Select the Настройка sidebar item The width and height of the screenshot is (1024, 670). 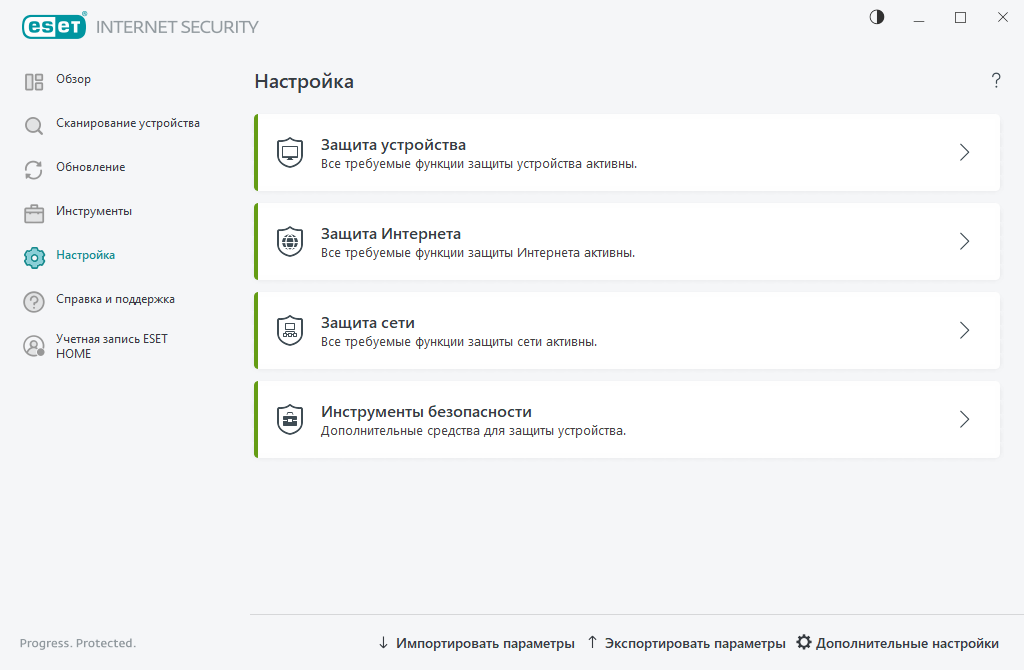tap(86, 255)
